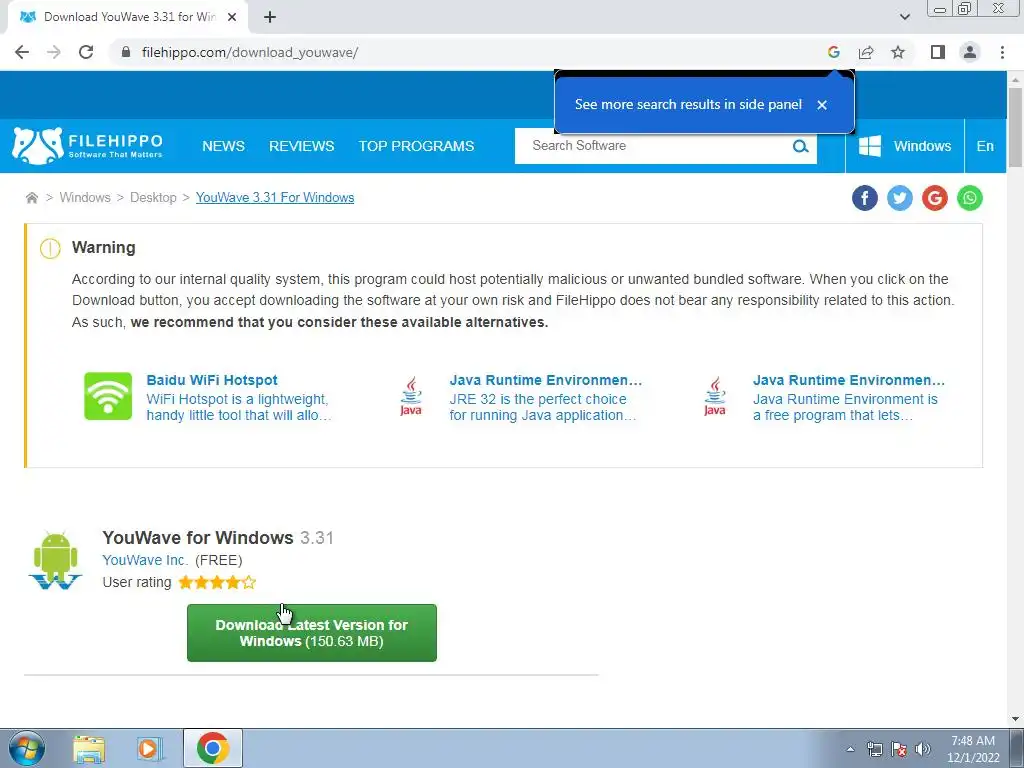Click YouWave 3.31 For Windows breadcrumb
The width and height of the screenshot is (1024, 768).
[x=275, y=197]
